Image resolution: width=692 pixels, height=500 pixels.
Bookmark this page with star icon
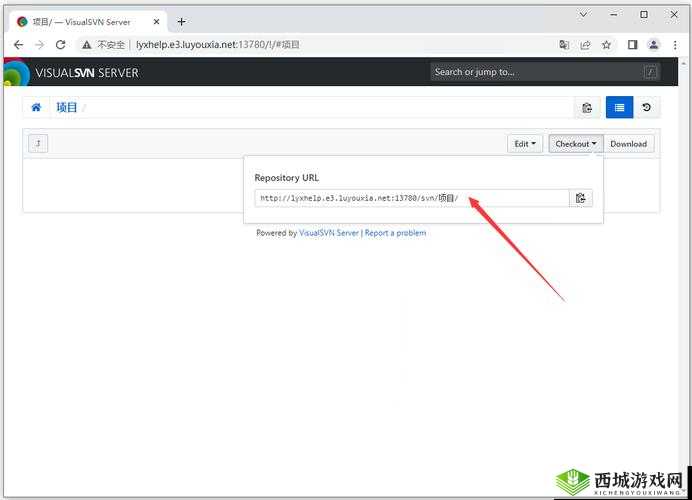pos(606,45)
